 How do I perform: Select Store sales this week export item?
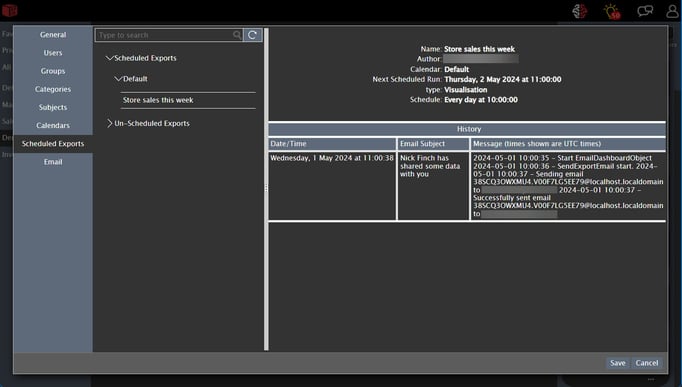tap(188, 100)
